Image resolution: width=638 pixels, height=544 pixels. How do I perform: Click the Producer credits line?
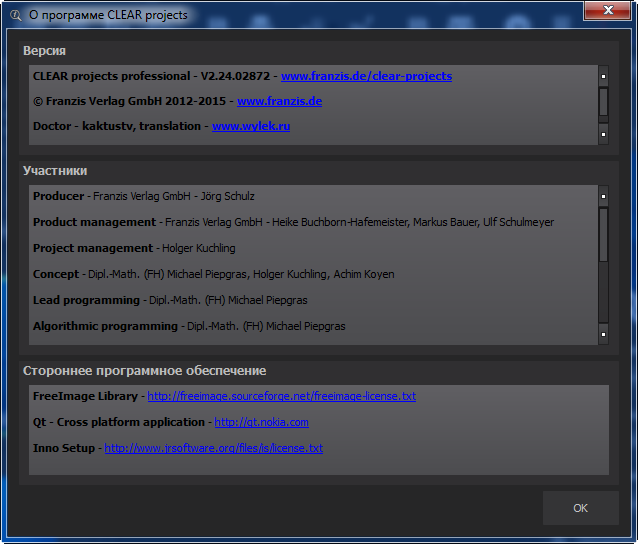point(144,197)
